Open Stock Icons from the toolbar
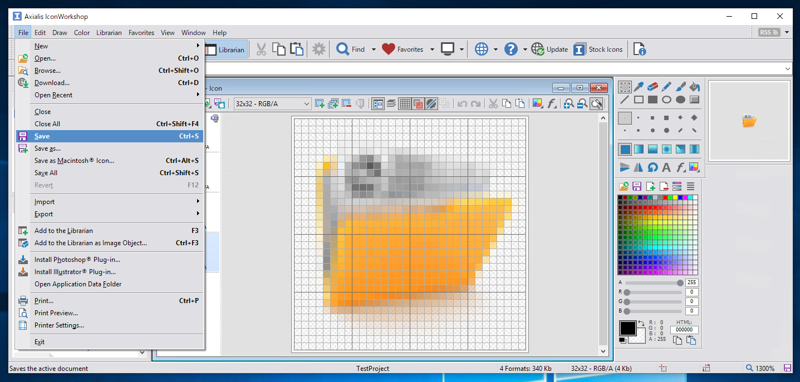This screenshot has width=800, height=382. coord(598,49)
